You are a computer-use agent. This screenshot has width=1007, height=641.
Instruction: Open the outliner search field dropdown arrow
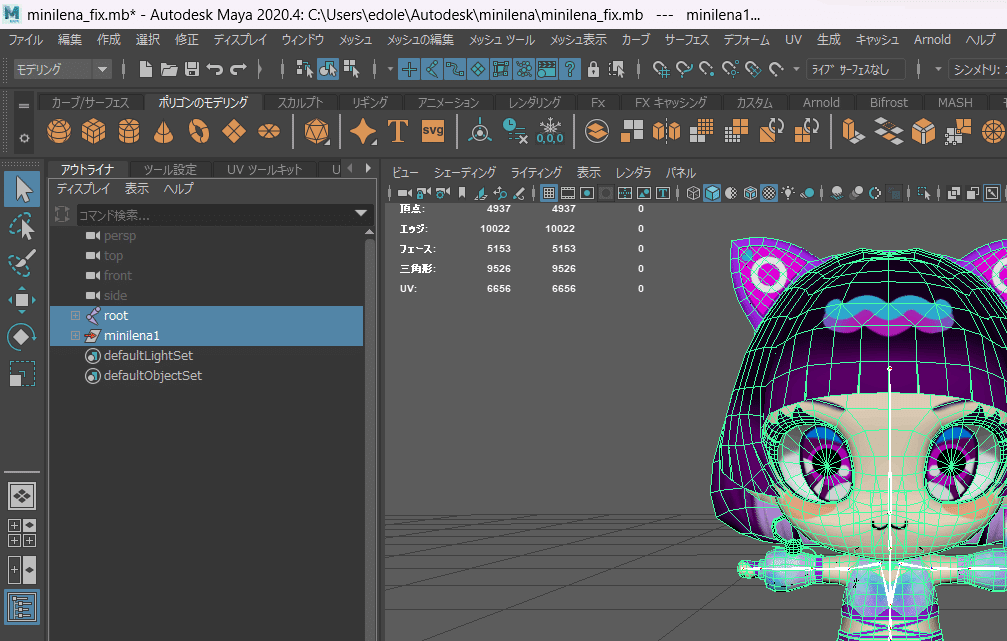tap(361, 213)
